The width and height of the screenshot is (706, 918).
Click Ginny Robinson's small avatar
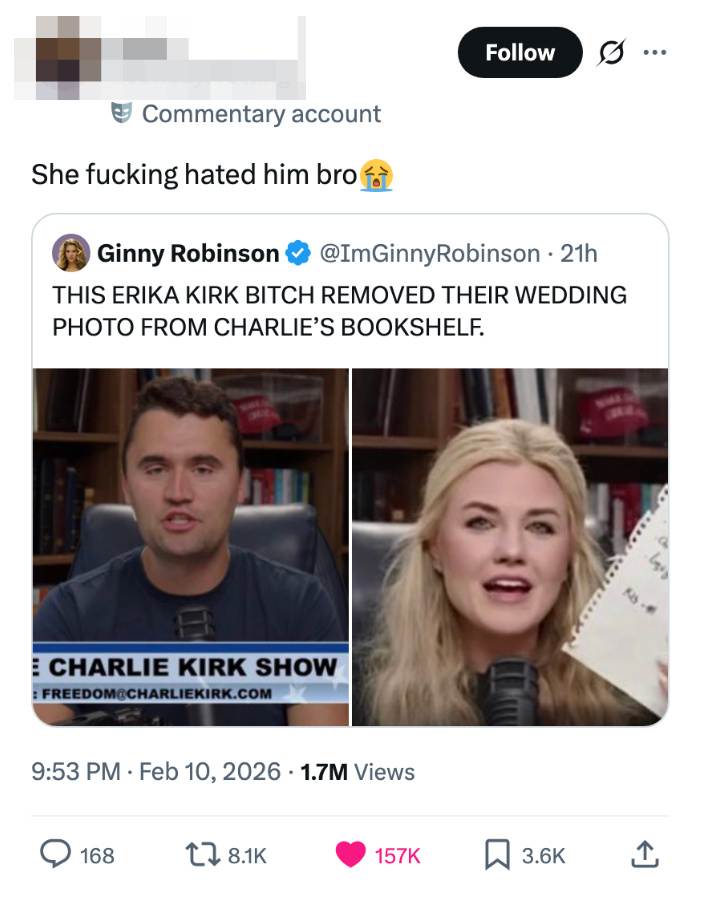(71, 253)
